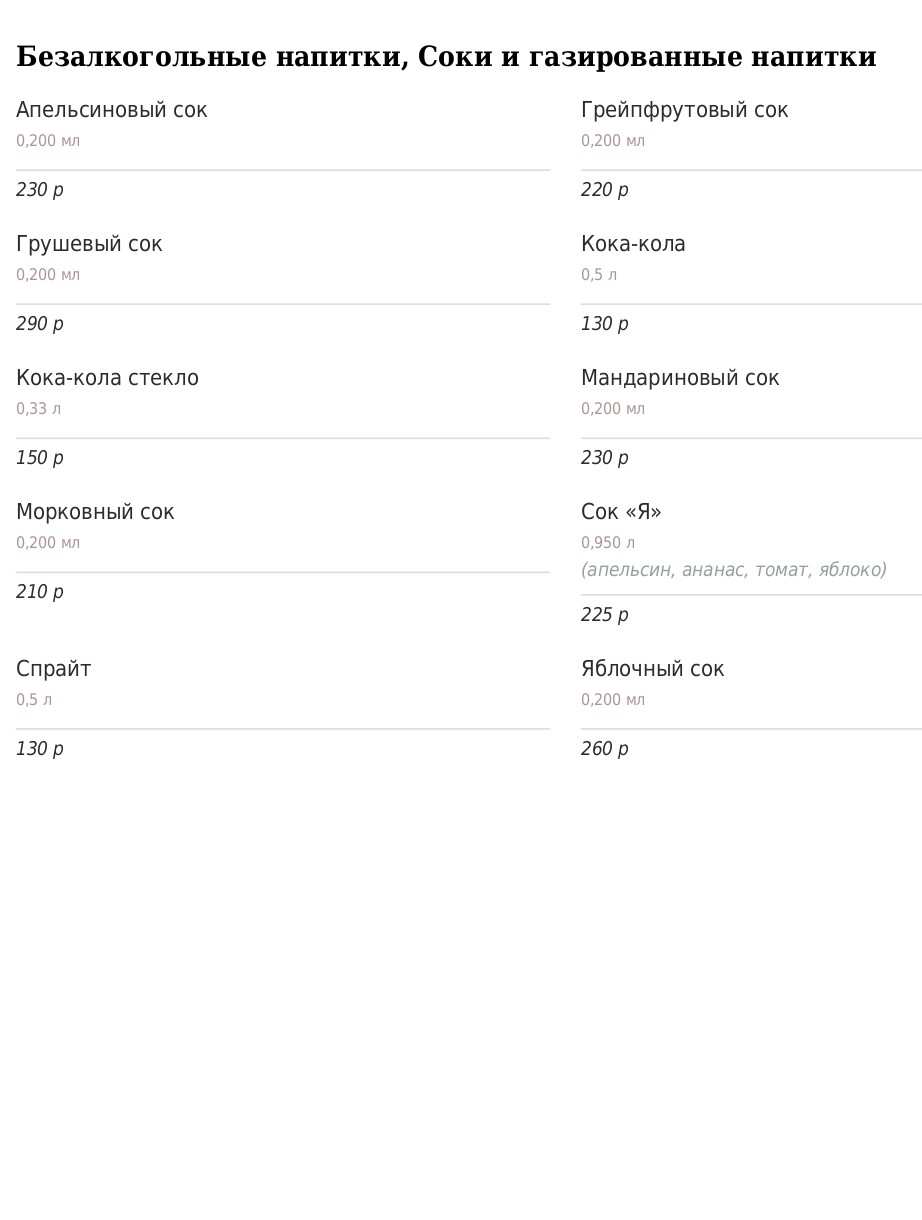The image size is (922, 1220).
Task: Click the 225 р price for Сок «Я»
Action: click(x=605, y=615)
